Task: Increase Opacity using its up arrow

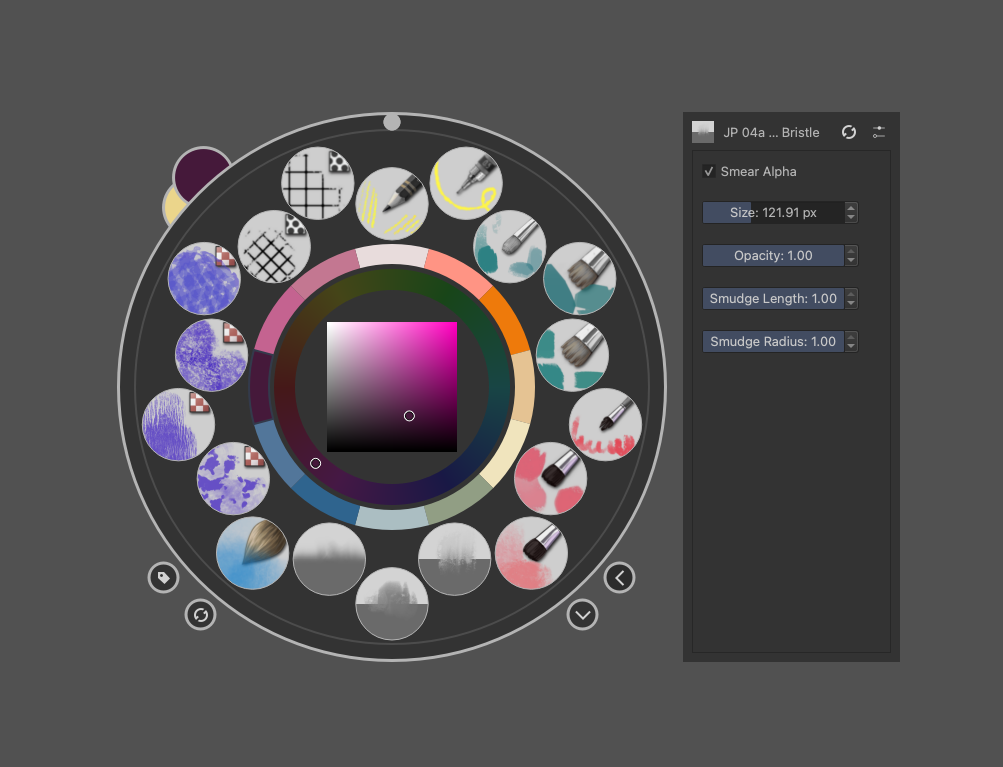Action: [851, 250]
